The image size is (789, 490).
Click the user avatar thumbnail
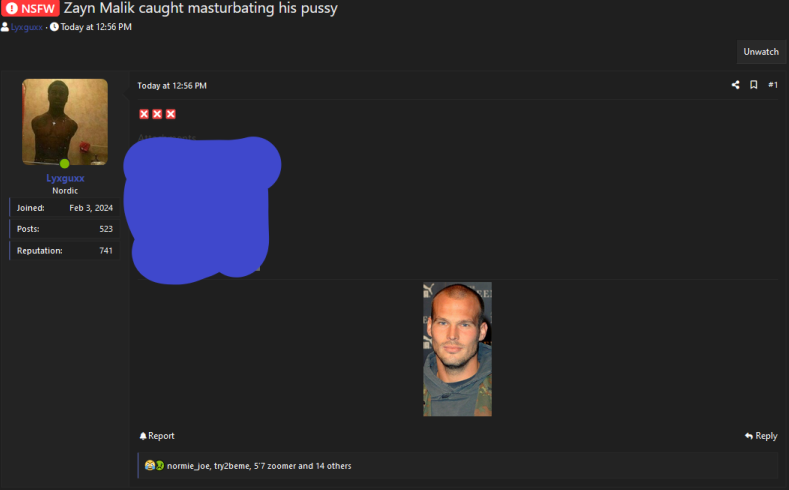tap(65, 122)
